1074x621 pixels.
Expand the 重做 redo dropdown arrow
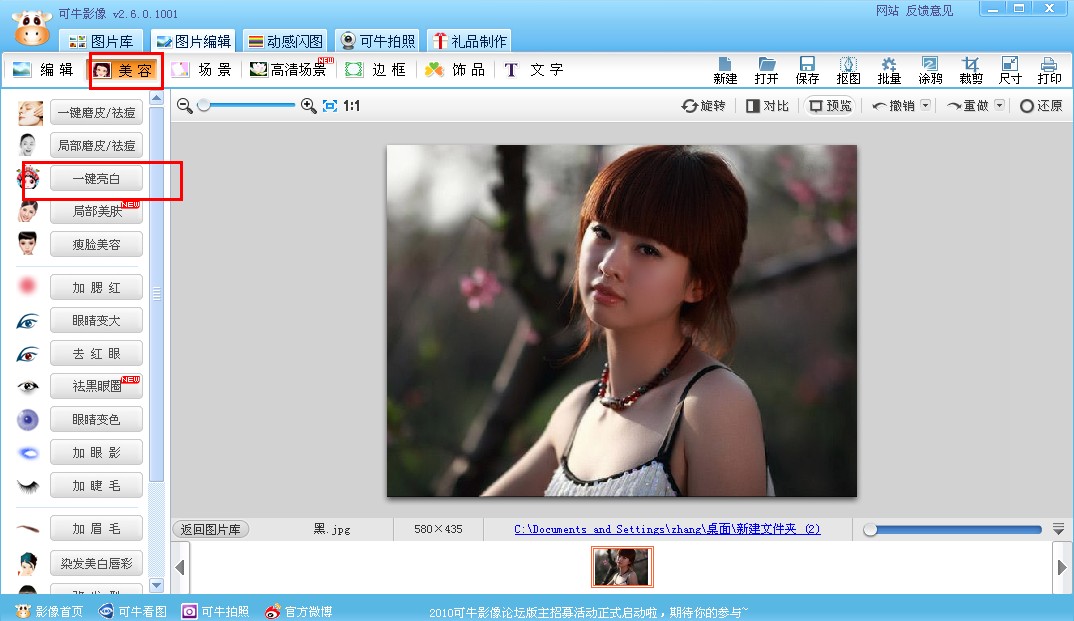point(999,105)
